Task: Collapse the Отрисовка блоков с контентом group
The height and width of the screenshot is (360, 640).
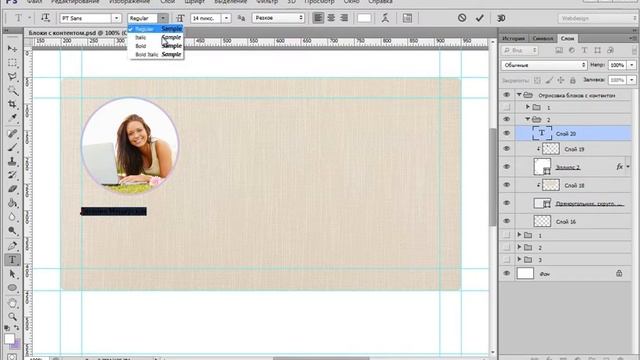Action: (x=519, y=95)
